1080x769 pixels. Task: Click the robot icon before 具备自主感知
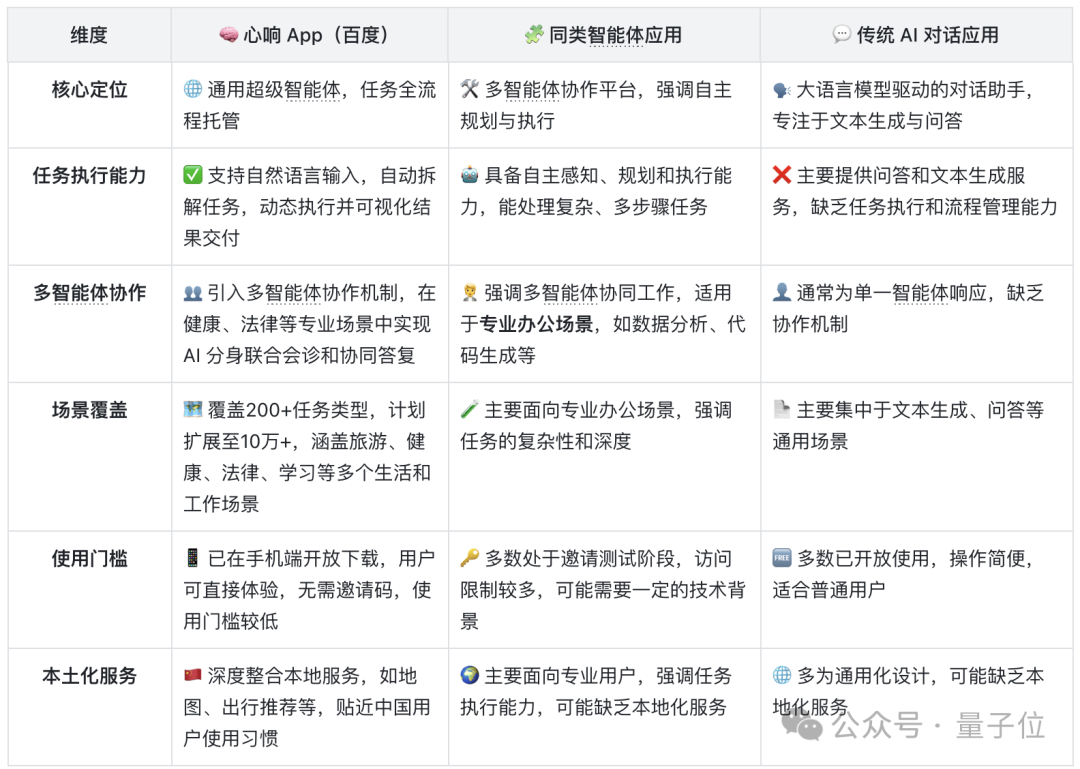470,175
